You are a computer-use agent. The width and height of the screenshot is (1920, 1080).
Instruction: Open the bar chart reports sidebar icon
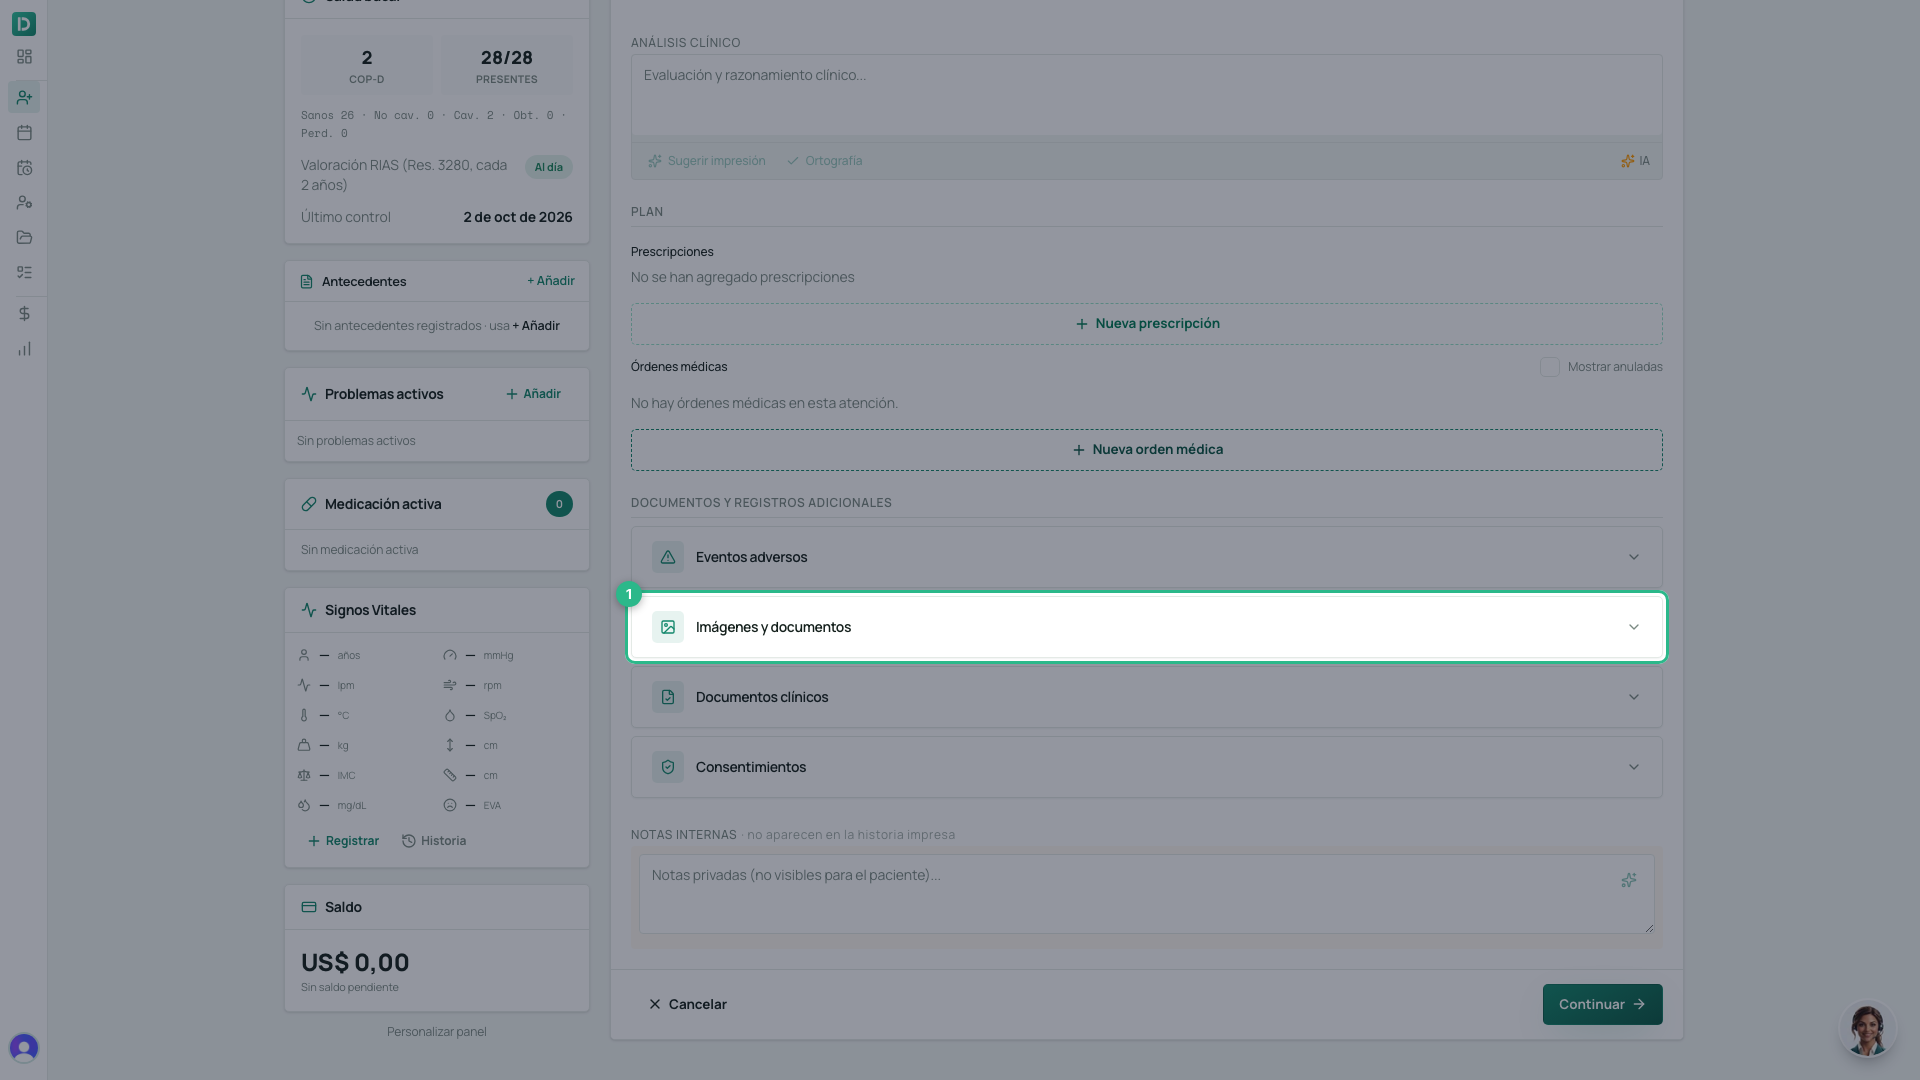[24, 349]
